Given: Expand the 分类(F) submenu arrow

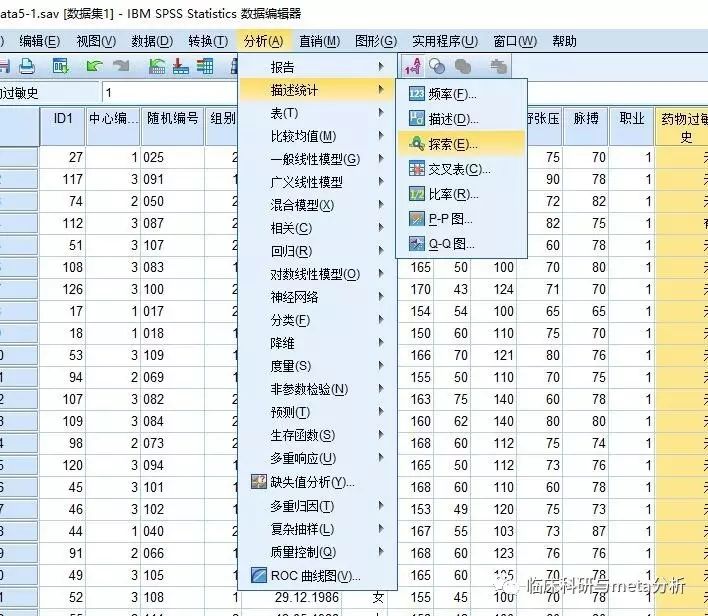Looking at the screenshot, I should coord(381,320).
